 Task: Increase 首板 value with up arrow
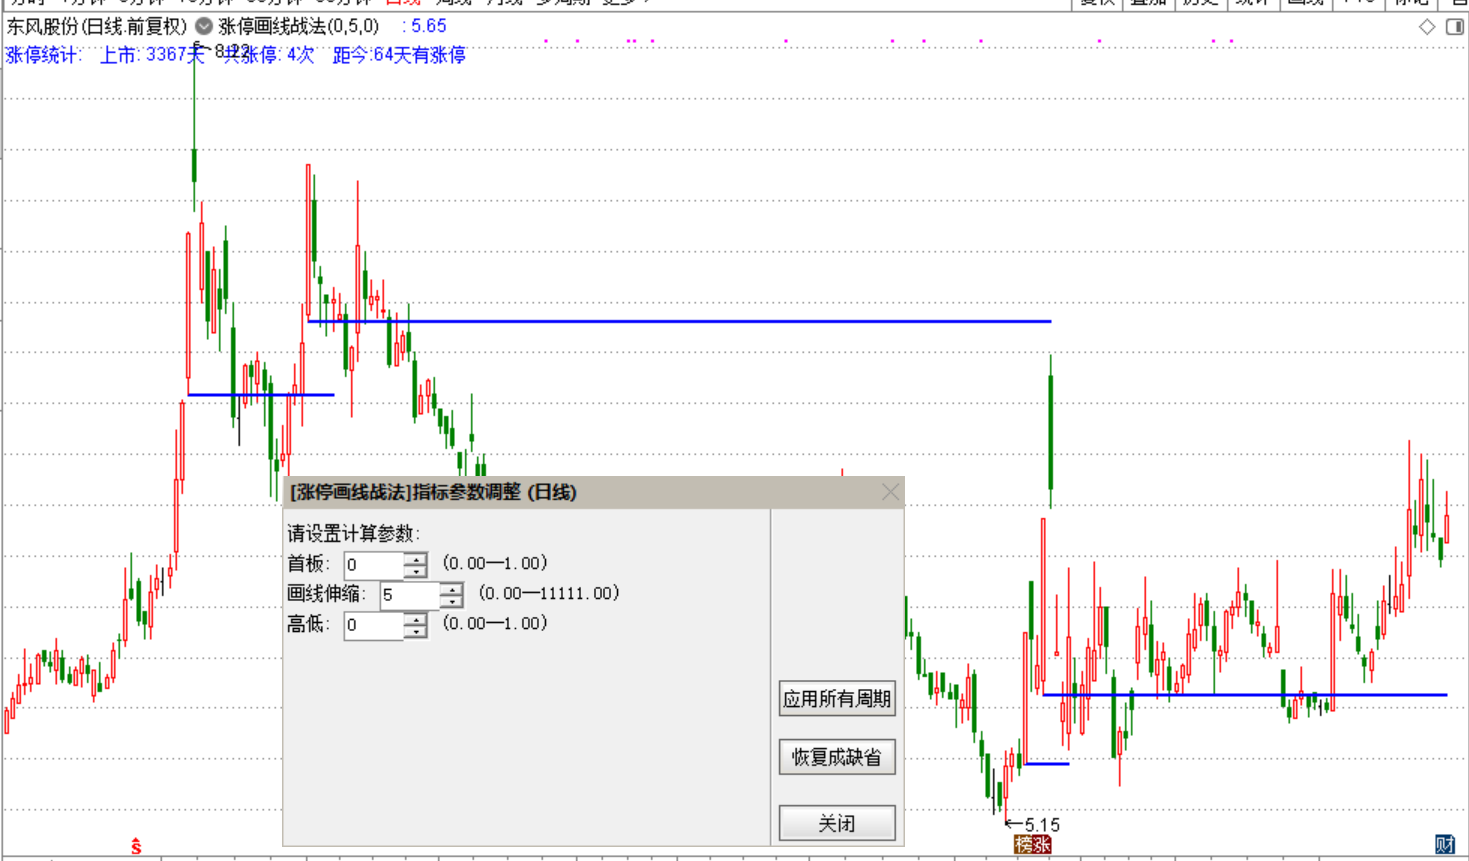(x=416, y=559)
